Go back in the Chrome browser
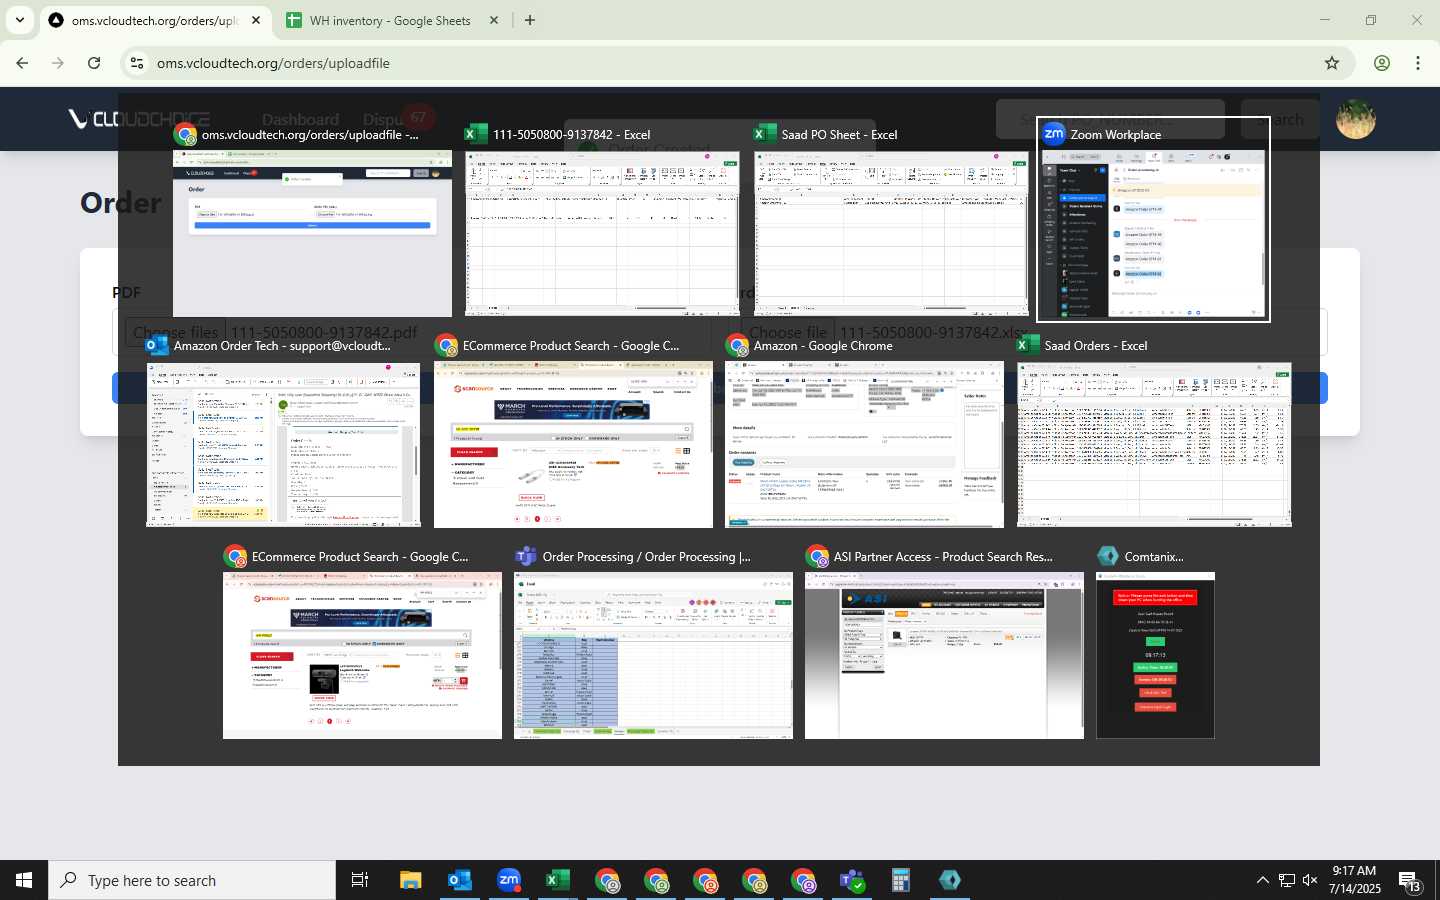 [x=22, y=63]
